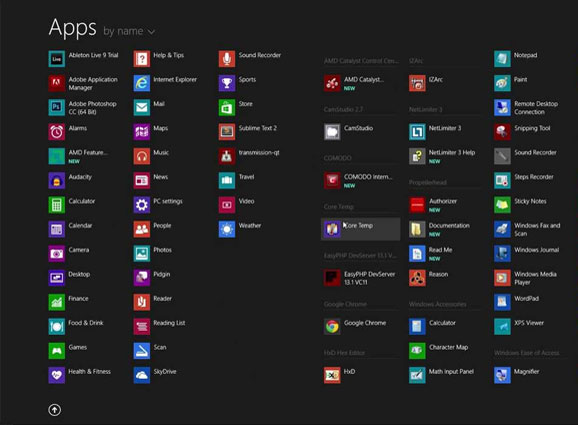Open the sort 'by name' dropdown

tap(129, 31)
